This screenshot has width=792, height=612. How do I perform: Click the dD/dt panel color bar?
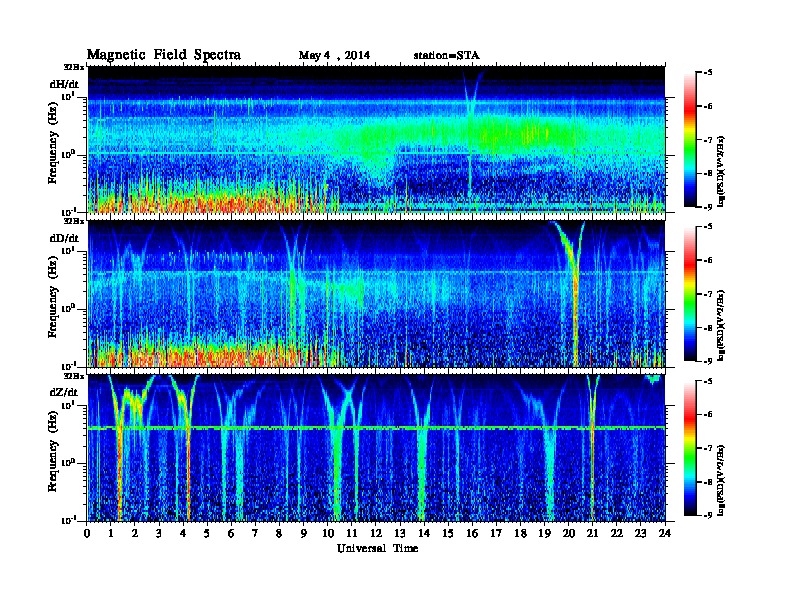[690, 293]
